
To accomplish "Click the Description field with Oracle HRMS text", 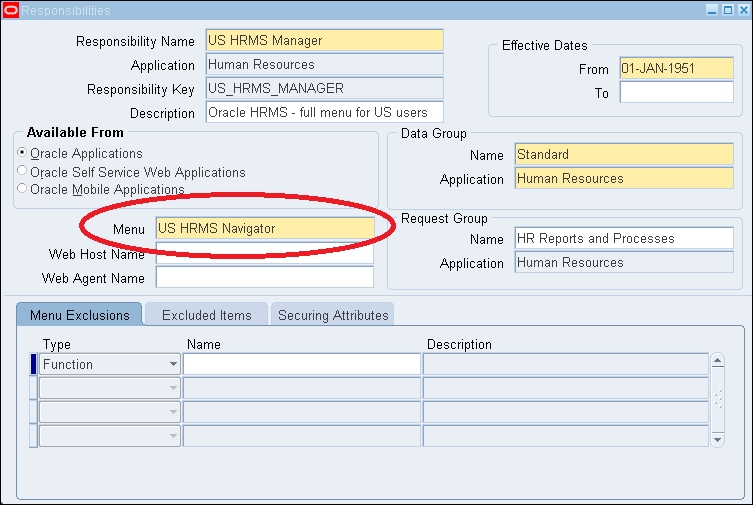I will [325, 112].
